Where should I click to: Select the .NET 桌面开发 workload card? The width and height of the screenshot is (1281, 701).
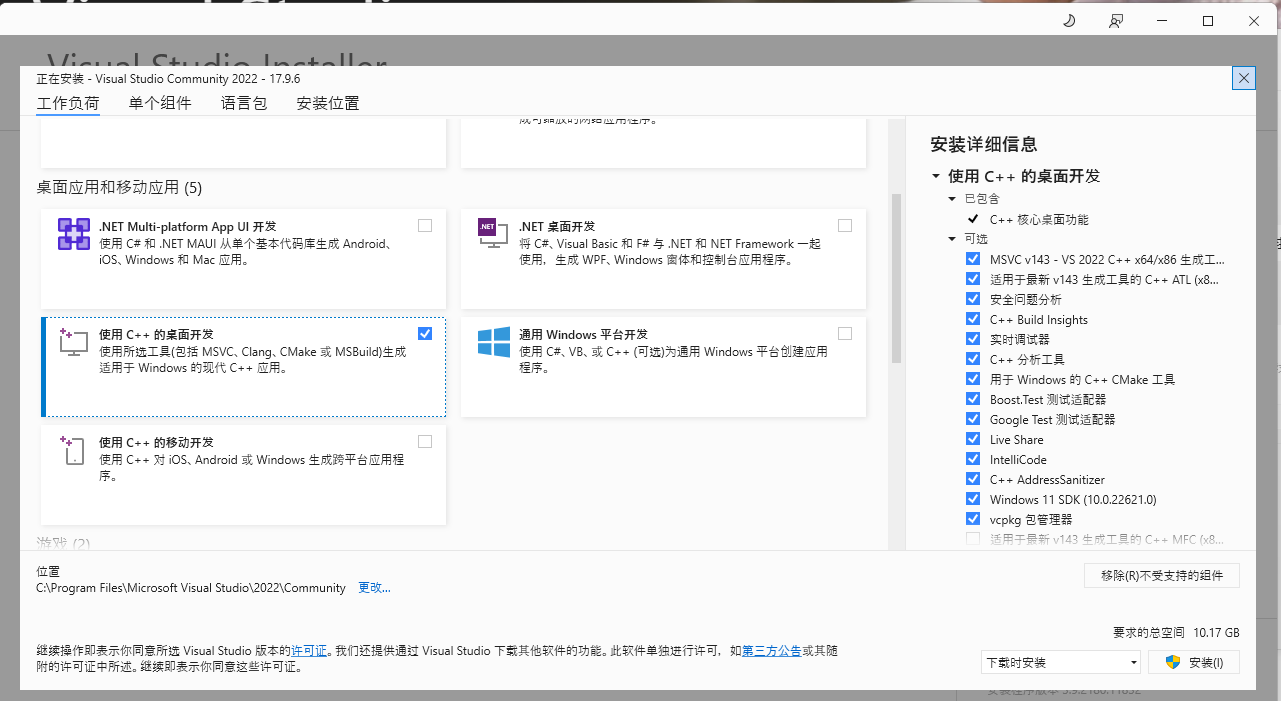click(663, 258)
